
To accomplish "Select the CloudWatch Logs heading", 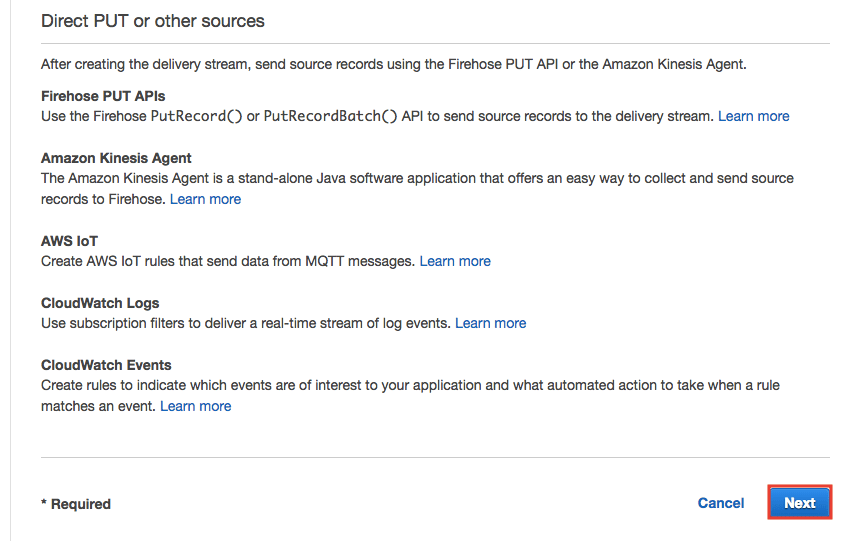I will click(x=100, y=303).
